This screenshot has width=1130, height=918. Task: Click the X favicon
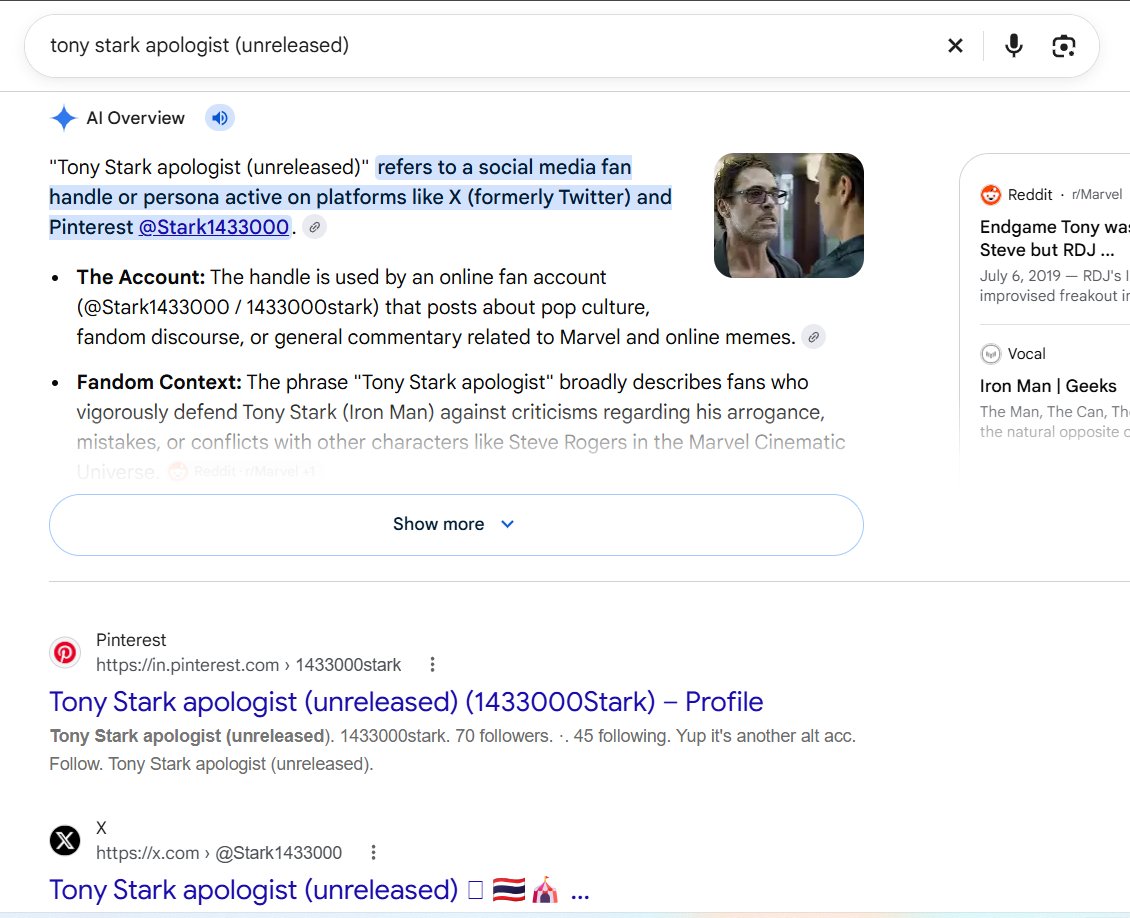coord(65,840)
